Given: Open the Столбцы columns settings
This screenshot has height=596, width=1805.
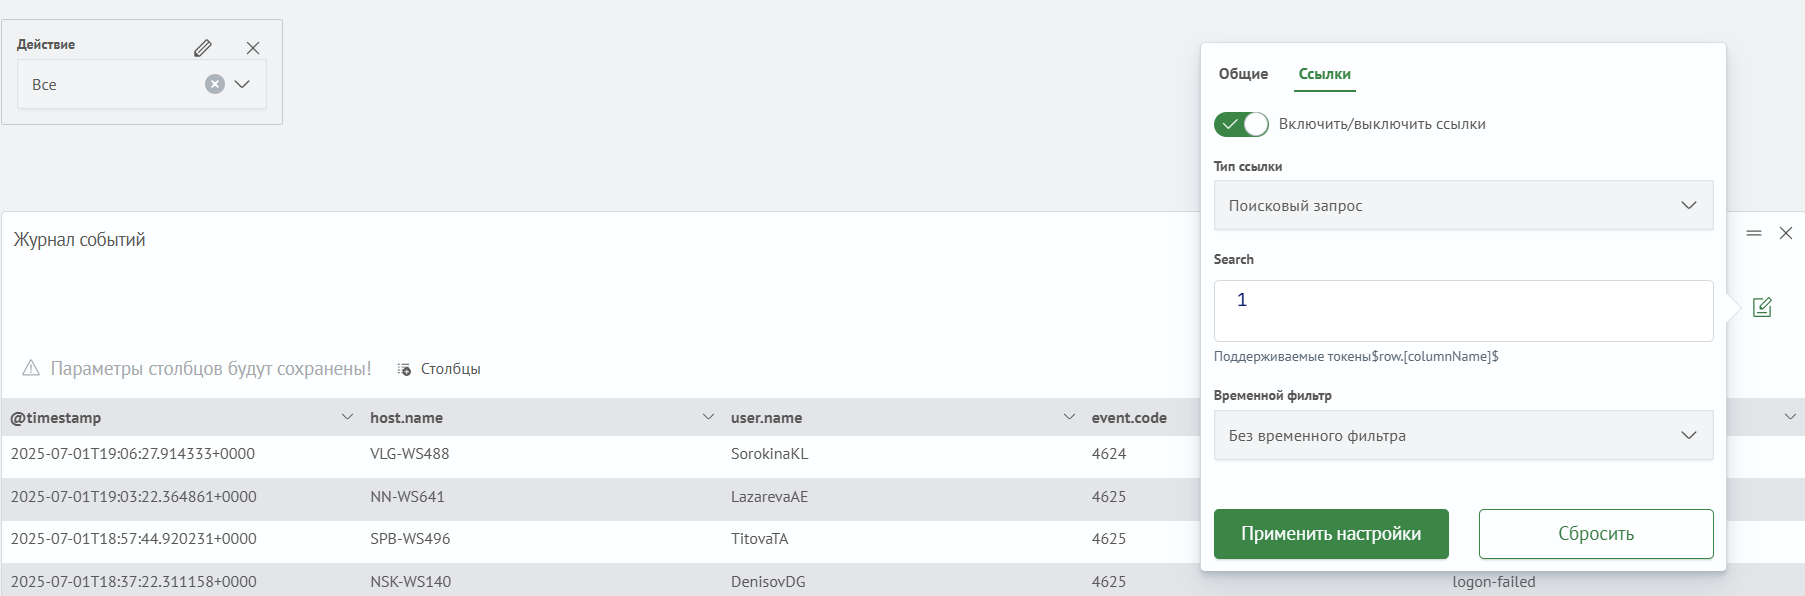Looking at the screenshot, I should click(439, 369).
